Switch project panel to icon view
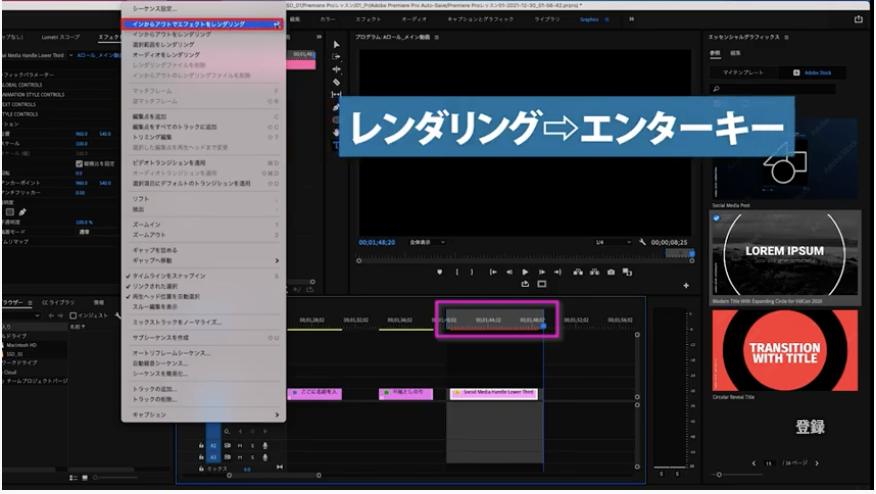Image resolution: width=876 pixels, height=494 pixels. point(85,478)
